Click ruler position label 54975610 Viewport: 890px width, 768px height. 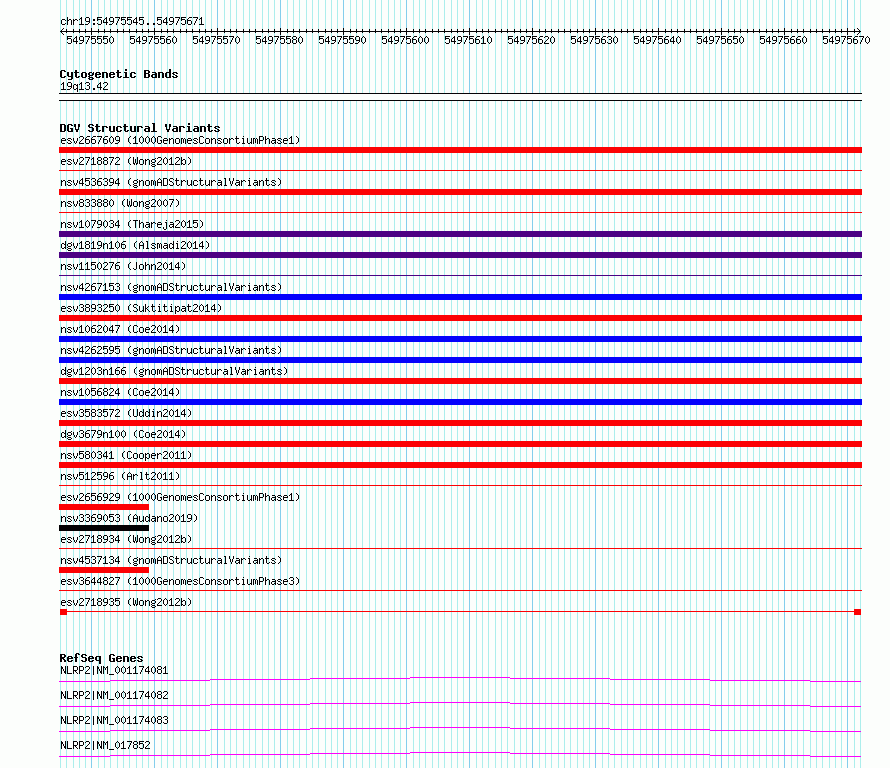click(468, 40)
